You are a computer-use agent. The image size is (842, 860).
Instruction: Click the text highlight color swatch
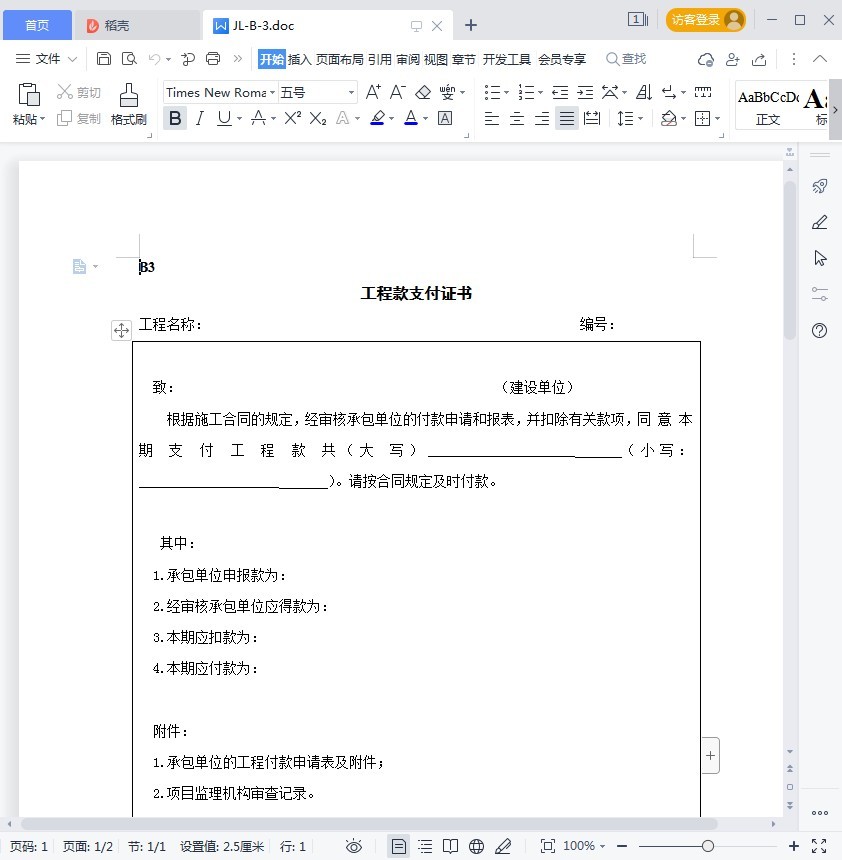pos(377,118)
